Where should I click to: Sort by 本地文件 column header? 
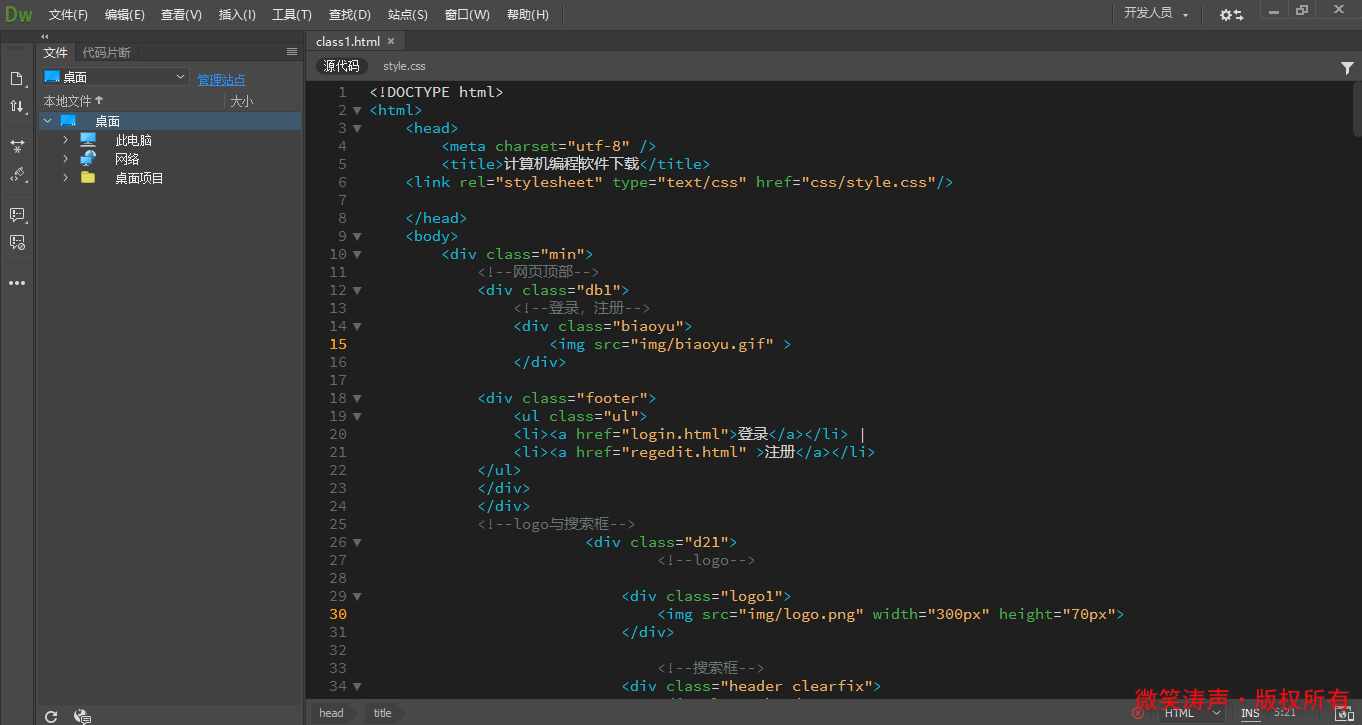pos(73,101)
